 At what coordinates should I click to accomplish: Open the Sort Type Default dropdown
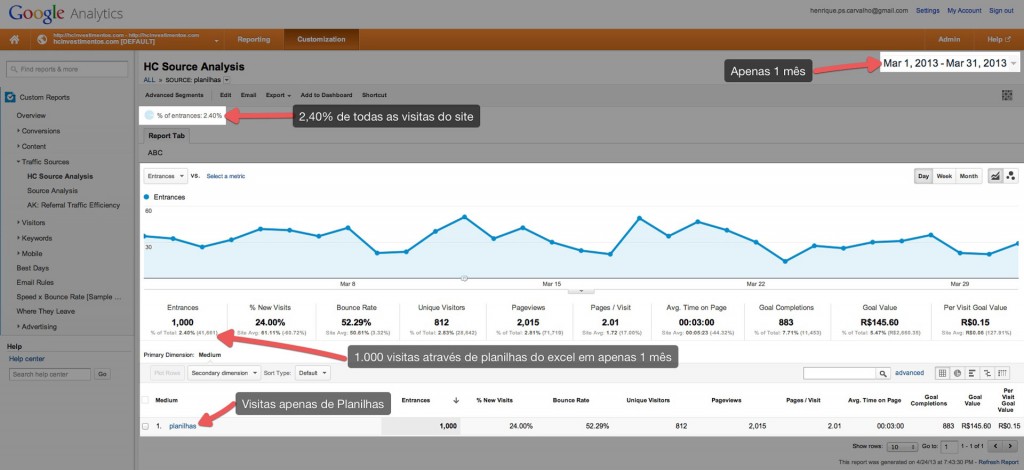pos(314,373)
